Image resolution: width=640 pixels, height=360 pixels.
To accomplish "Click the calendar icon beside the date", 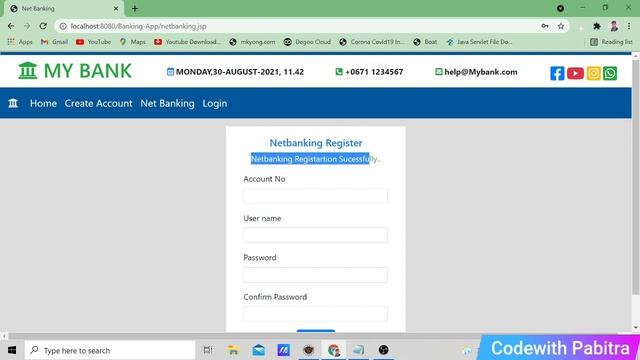I will pyautogui.click(x=170, y=72).
